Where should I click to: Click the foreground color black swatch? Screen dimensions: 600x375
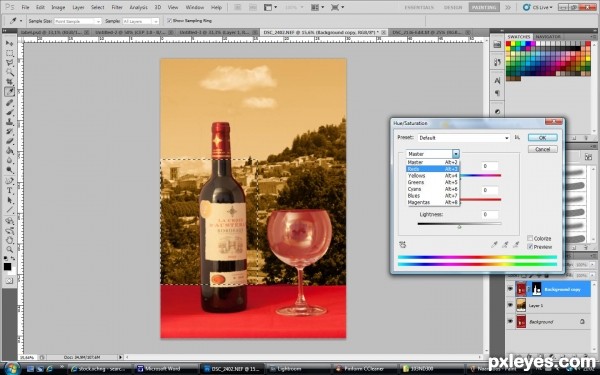pyautogui.click(x=7, y=266)
